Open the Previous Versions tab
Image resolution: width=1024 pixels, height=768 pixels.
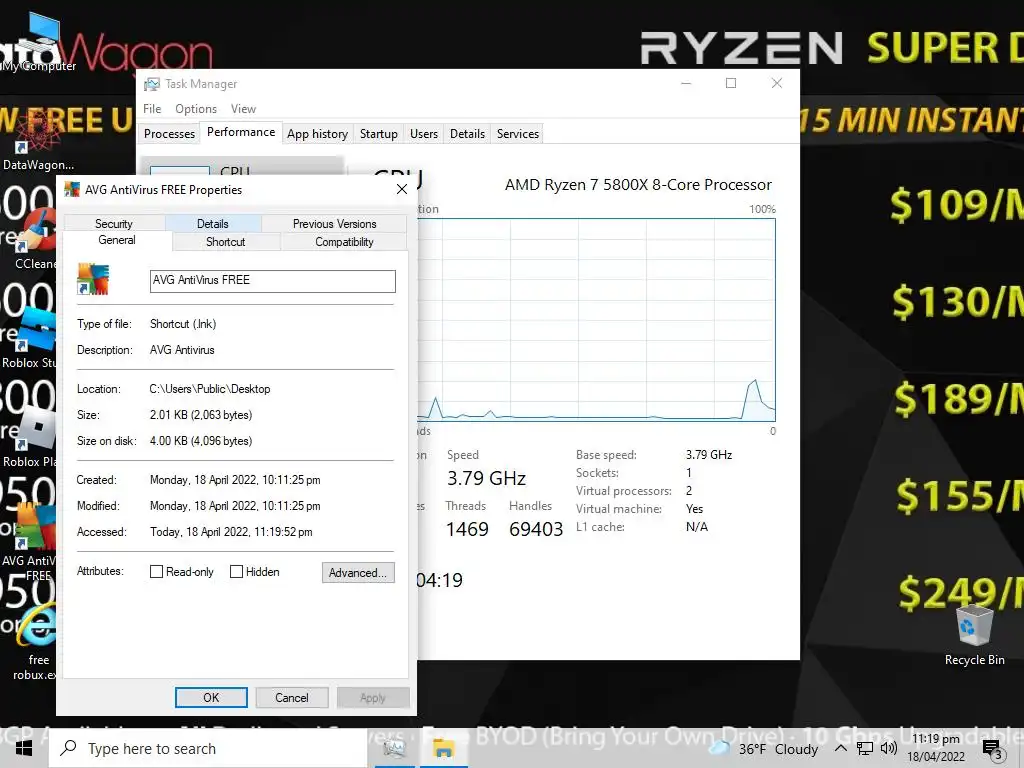tap(334, 223)
